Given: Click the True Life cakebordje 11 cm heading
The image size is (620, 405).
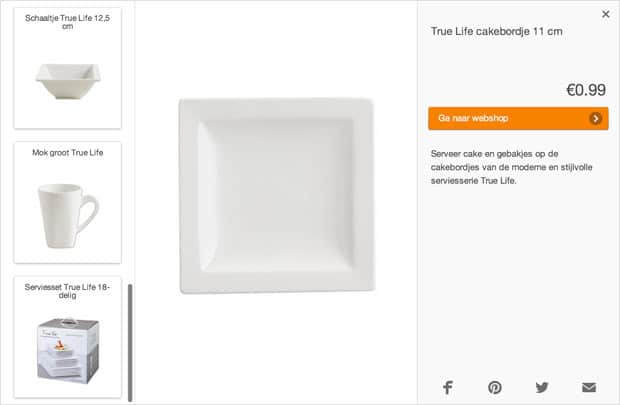Looking at the screenshot, I should (496, 31).
